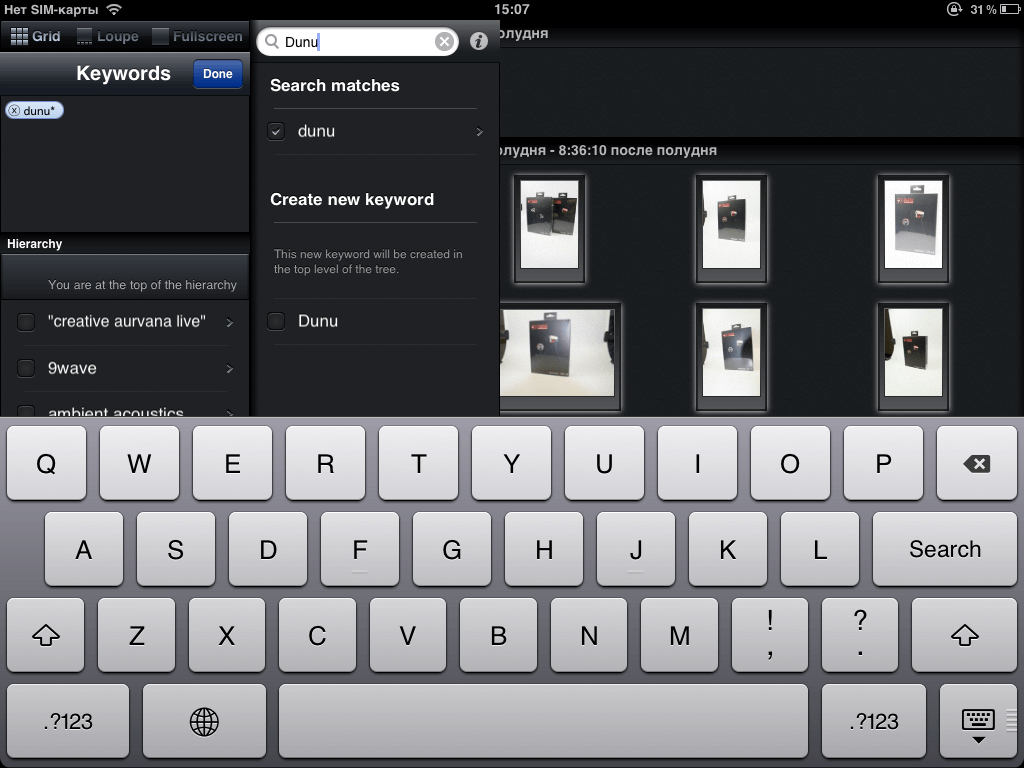Tap the left .?123 key
Image resolution: width=1024 pixels, height=768 pixels.
pyautogui.click(x=68, y=721)
